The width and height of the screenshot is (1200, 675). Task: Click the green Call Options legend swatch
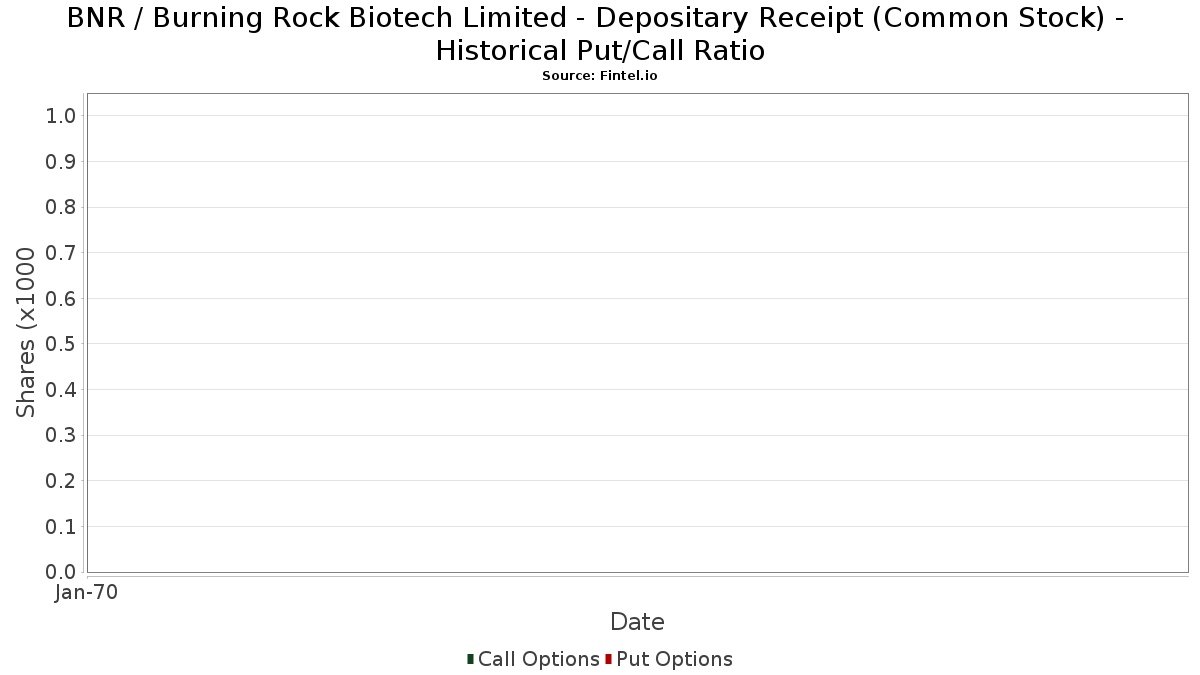click(x=470, y=659)
